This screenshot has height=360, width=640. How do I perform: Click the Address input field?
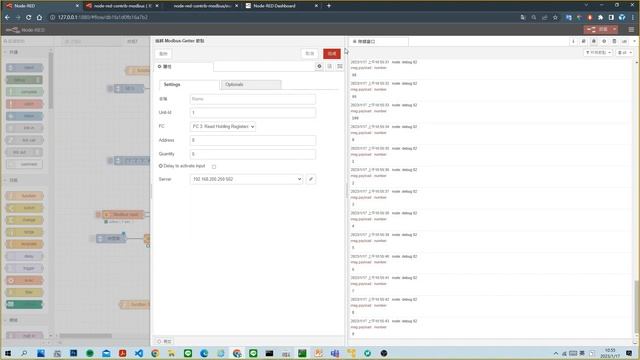[x=253, y=140]
